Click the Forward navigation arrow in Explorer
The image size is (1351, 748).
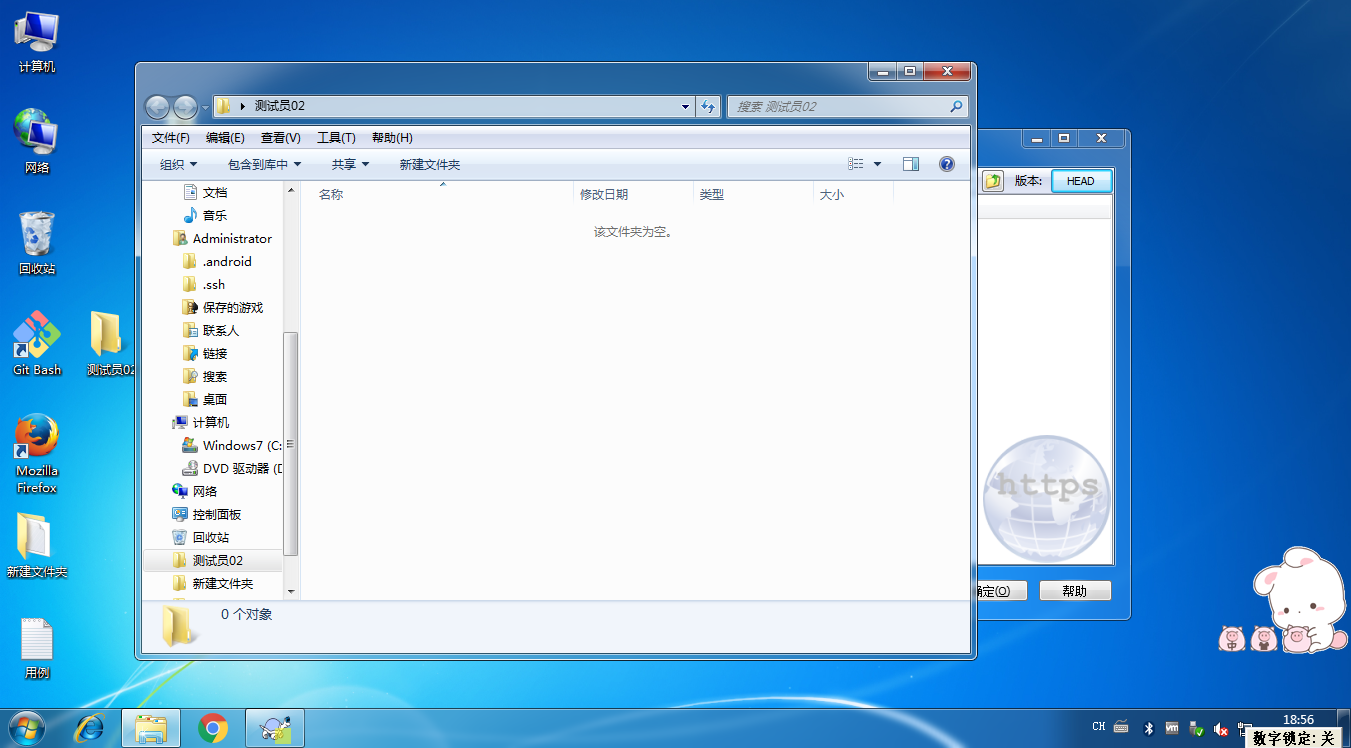186,107
